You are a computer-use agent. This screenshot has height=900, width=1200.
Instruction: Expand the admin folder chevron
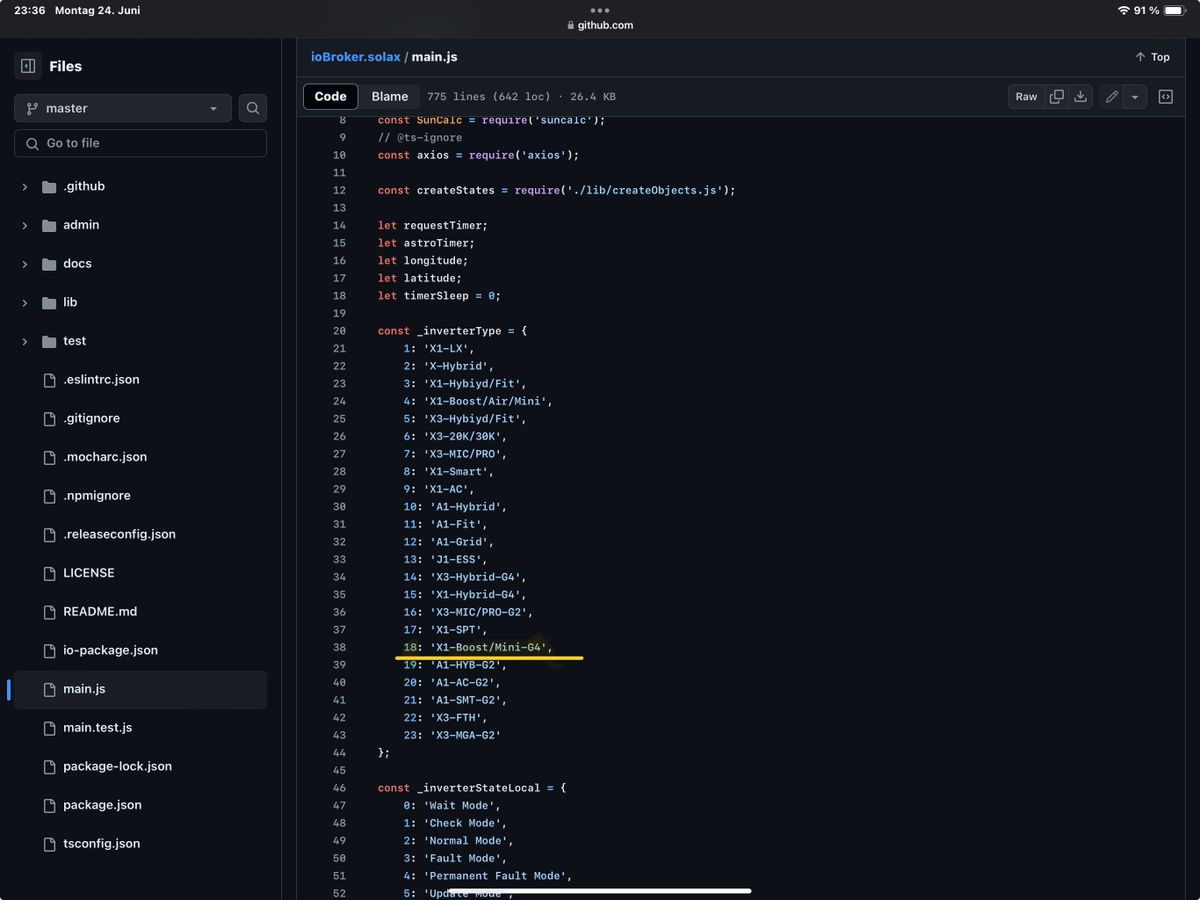click(x=25, y=225)
